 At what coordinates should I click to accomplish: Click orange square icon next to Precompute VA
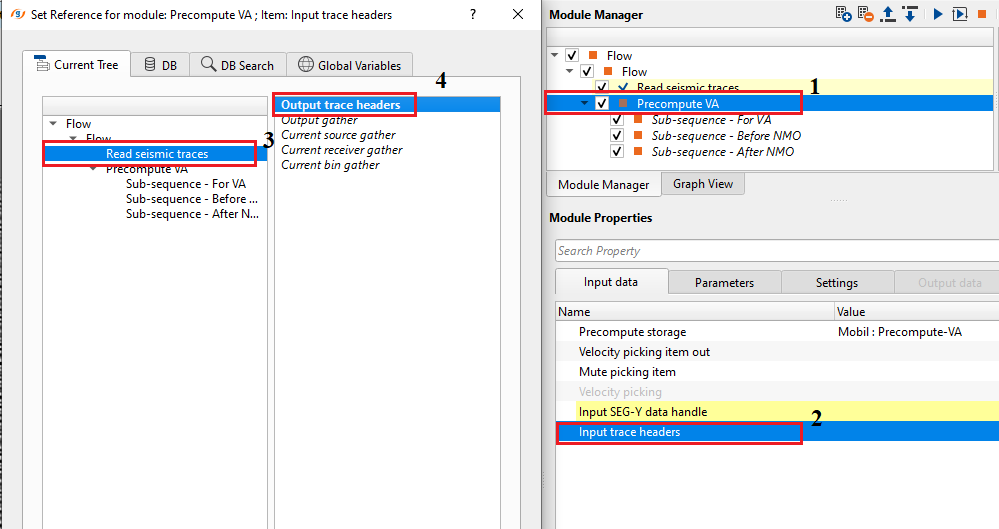coord(622,103)
